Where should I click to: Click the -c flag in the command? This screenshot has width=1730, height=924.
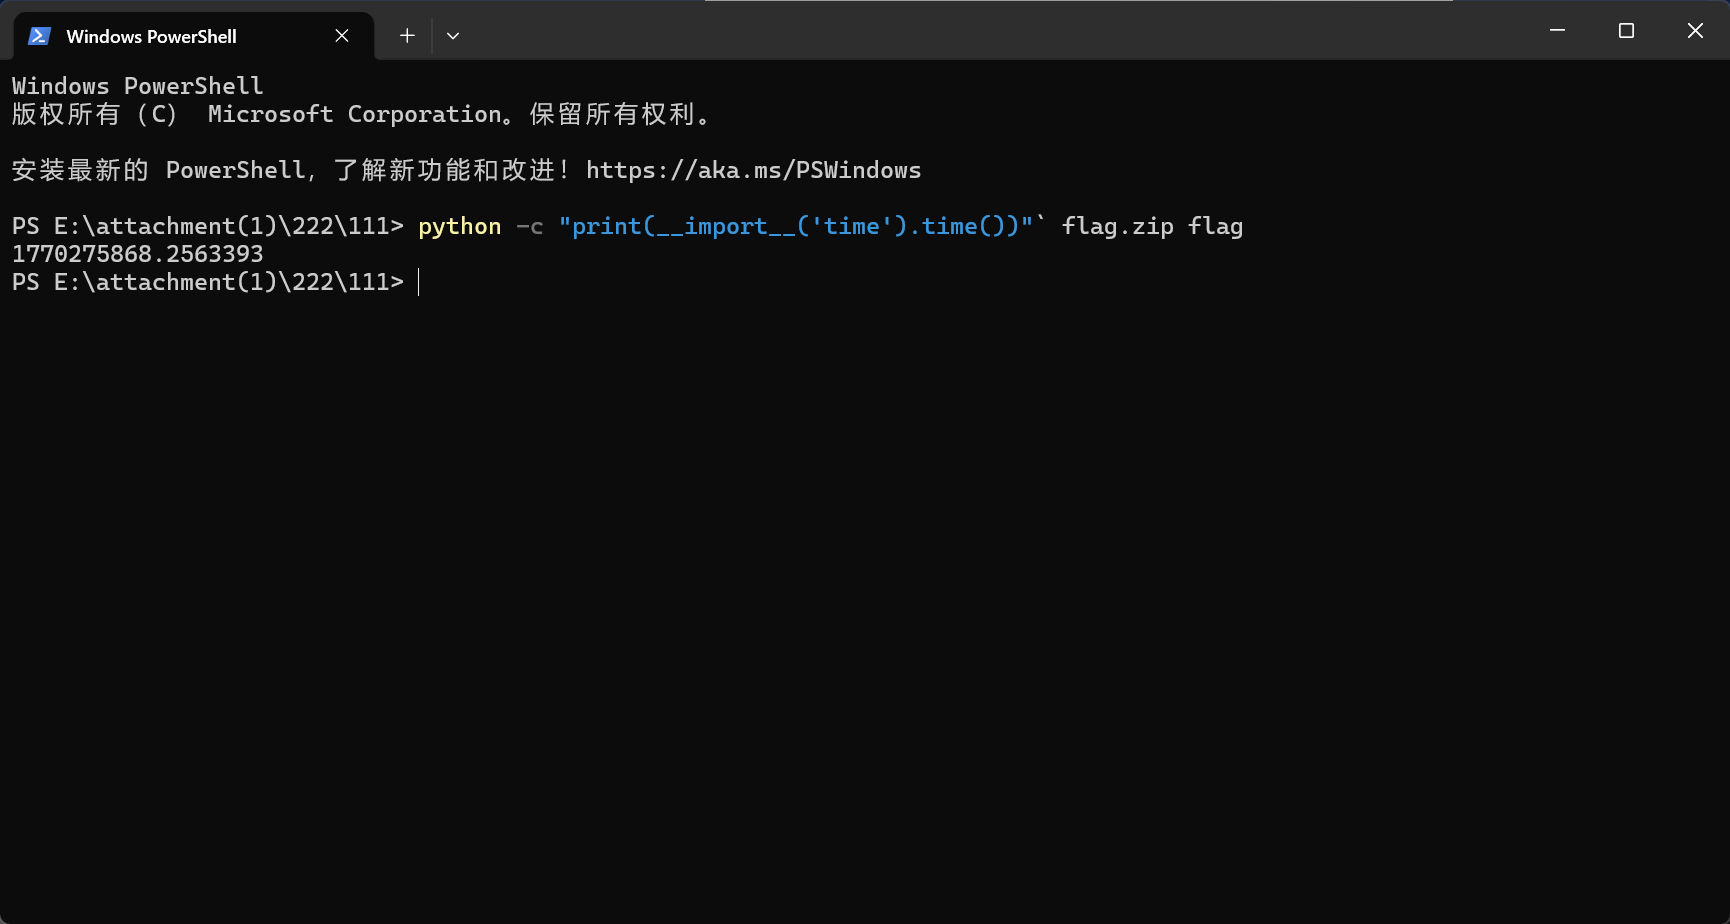530,227
